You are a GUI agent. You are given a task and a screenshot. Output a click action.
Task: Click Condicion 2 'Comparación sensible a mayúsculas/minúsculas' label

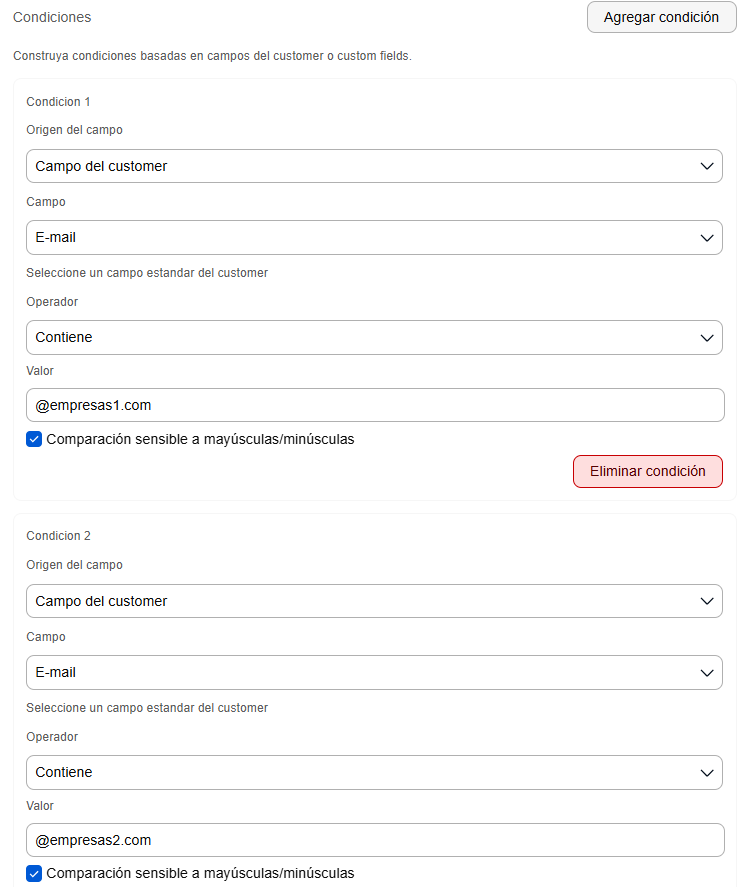200,873
